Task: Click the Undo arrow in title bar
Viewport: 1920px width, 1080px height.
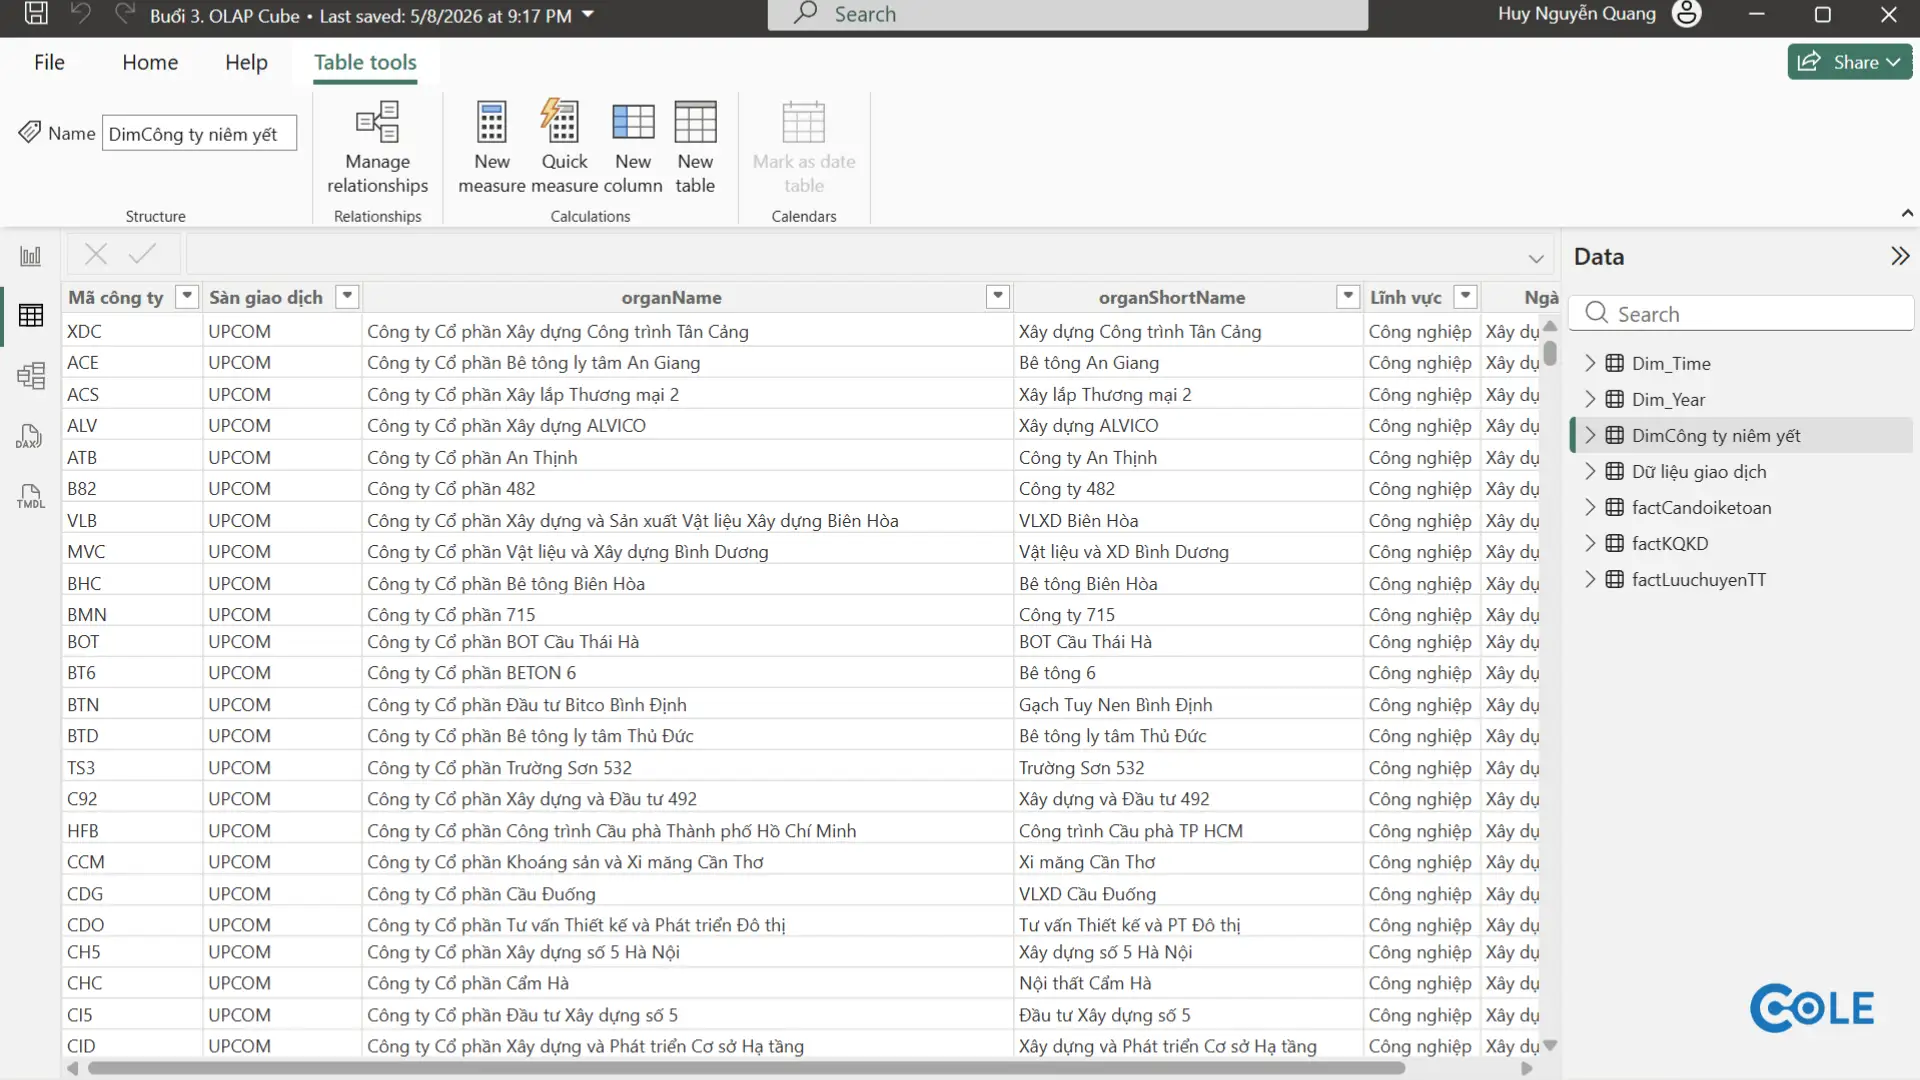Action: click(x=81, y=14)
